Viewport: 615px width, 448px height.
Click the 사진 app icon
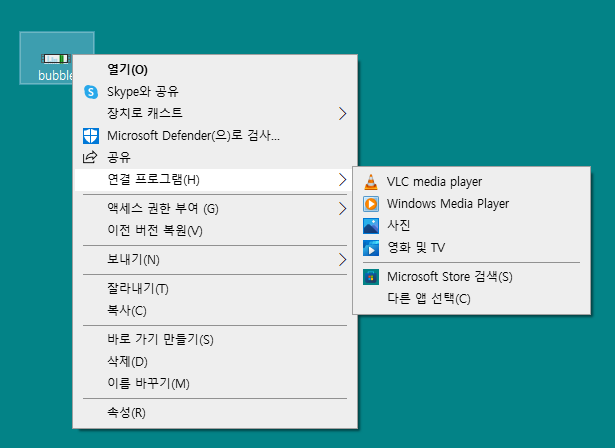[x=371, y=226]
